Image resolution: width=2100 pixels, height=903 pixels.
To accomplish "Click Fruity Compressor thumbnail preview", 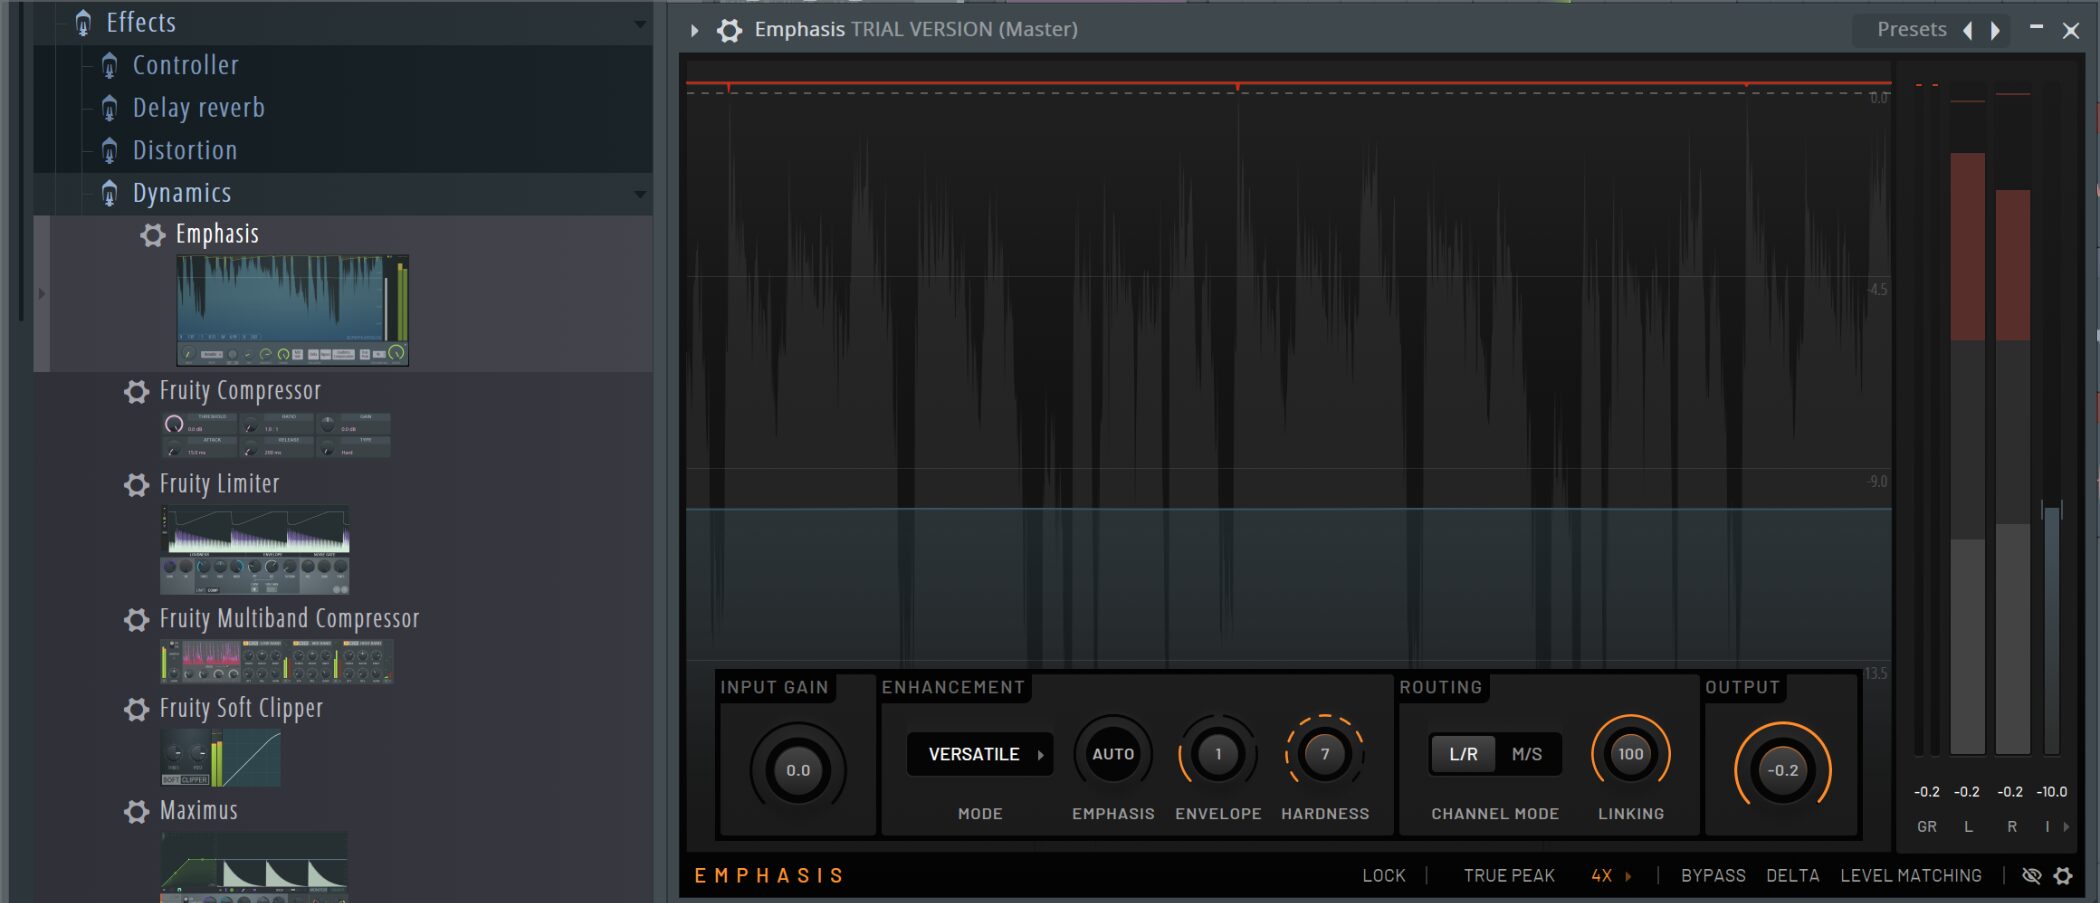I will click(x=276, y=436).
